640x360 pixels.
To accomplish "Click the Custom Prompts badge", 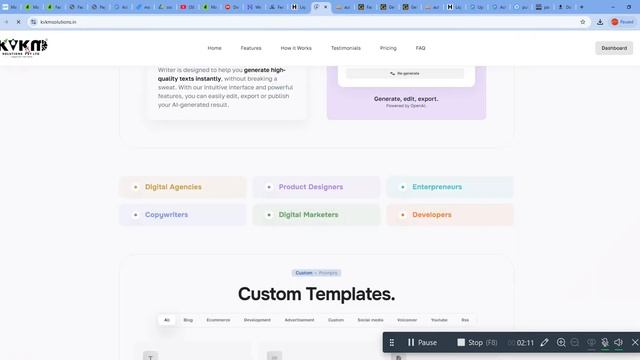I will [x=316, y=273].
